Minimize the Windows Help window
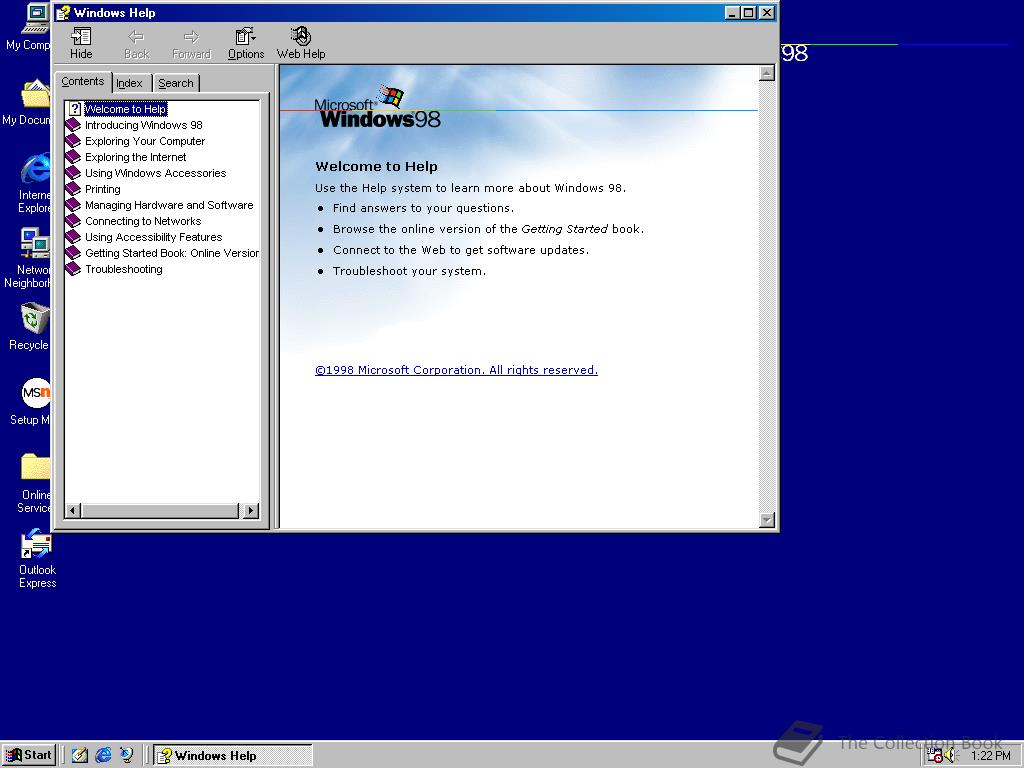 pyautogui.click(x=733, y=12)
